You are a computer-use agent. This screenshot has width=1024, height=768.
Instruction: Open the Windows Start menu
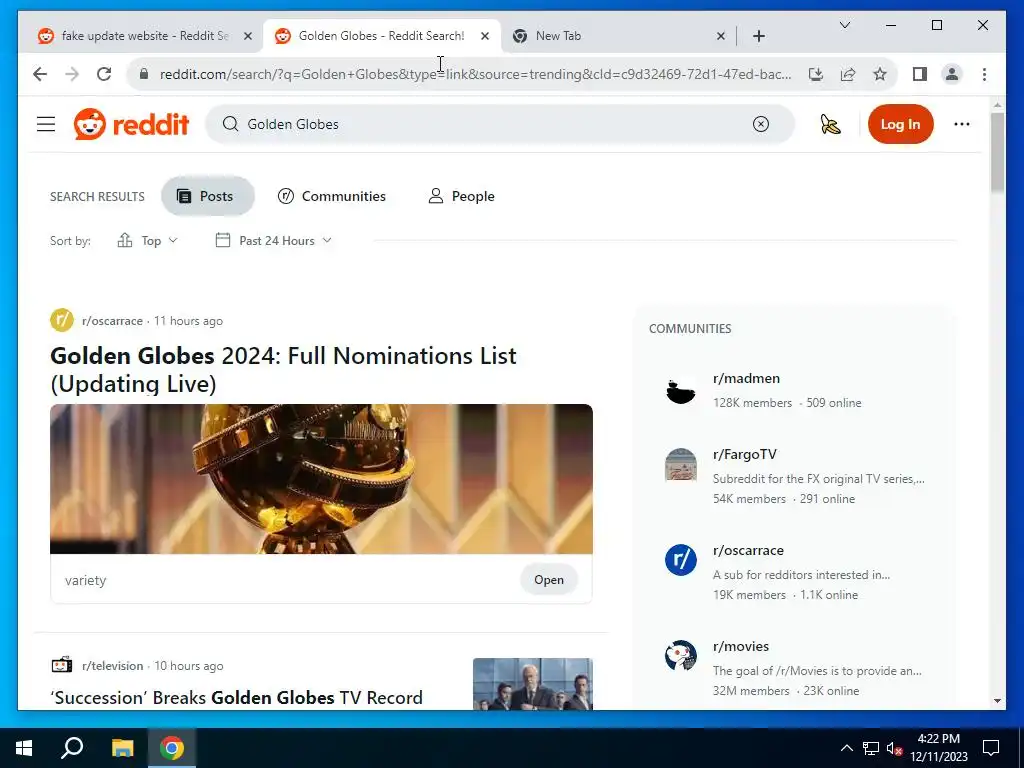point(24,748)
